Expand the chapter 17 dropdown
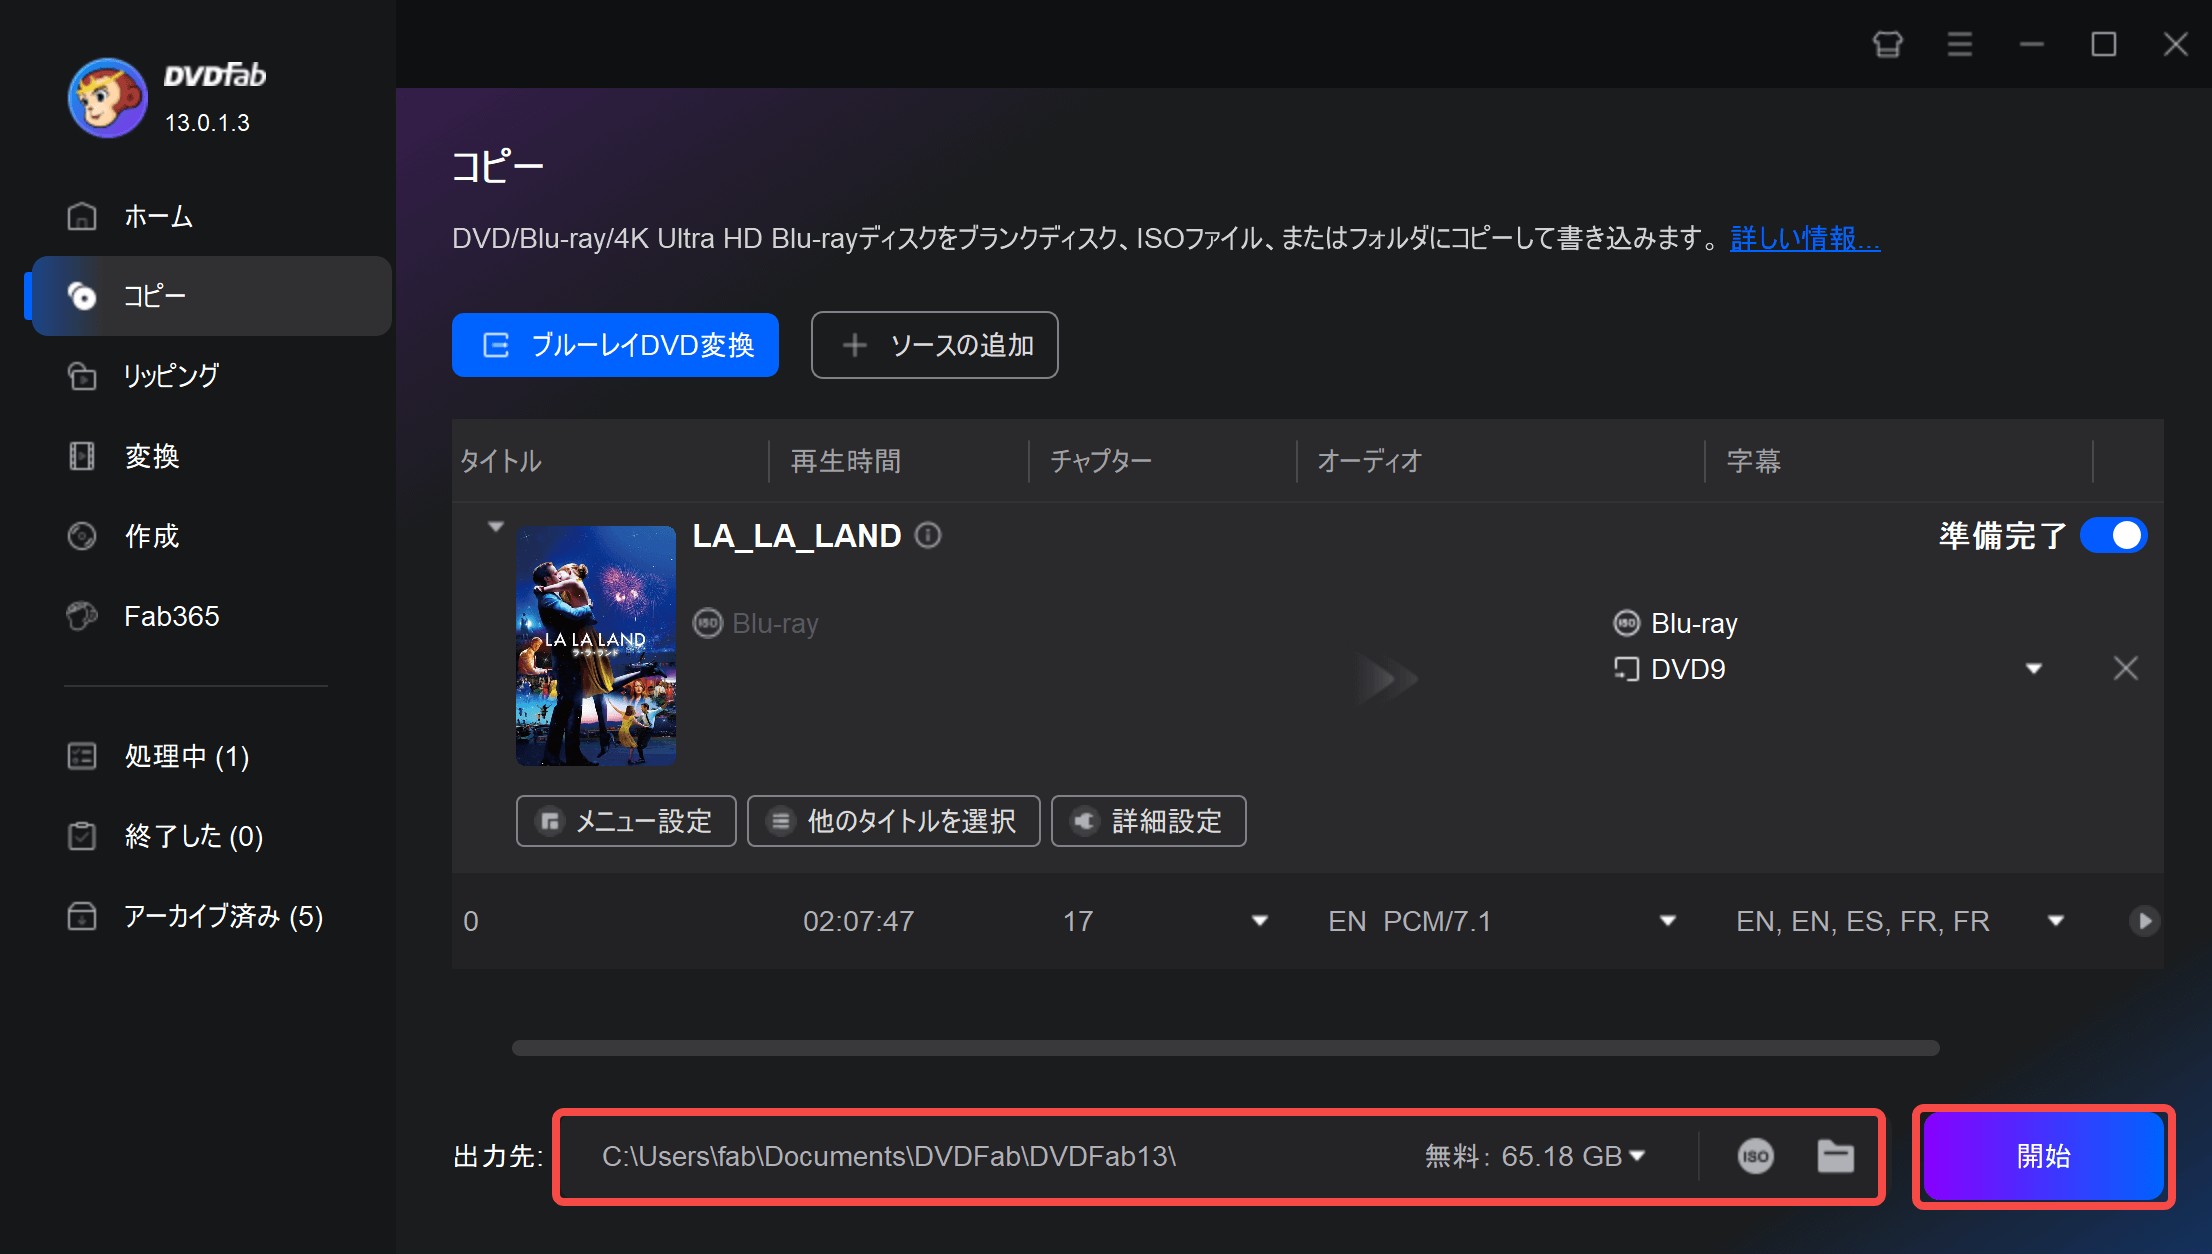 [1260, 921]
